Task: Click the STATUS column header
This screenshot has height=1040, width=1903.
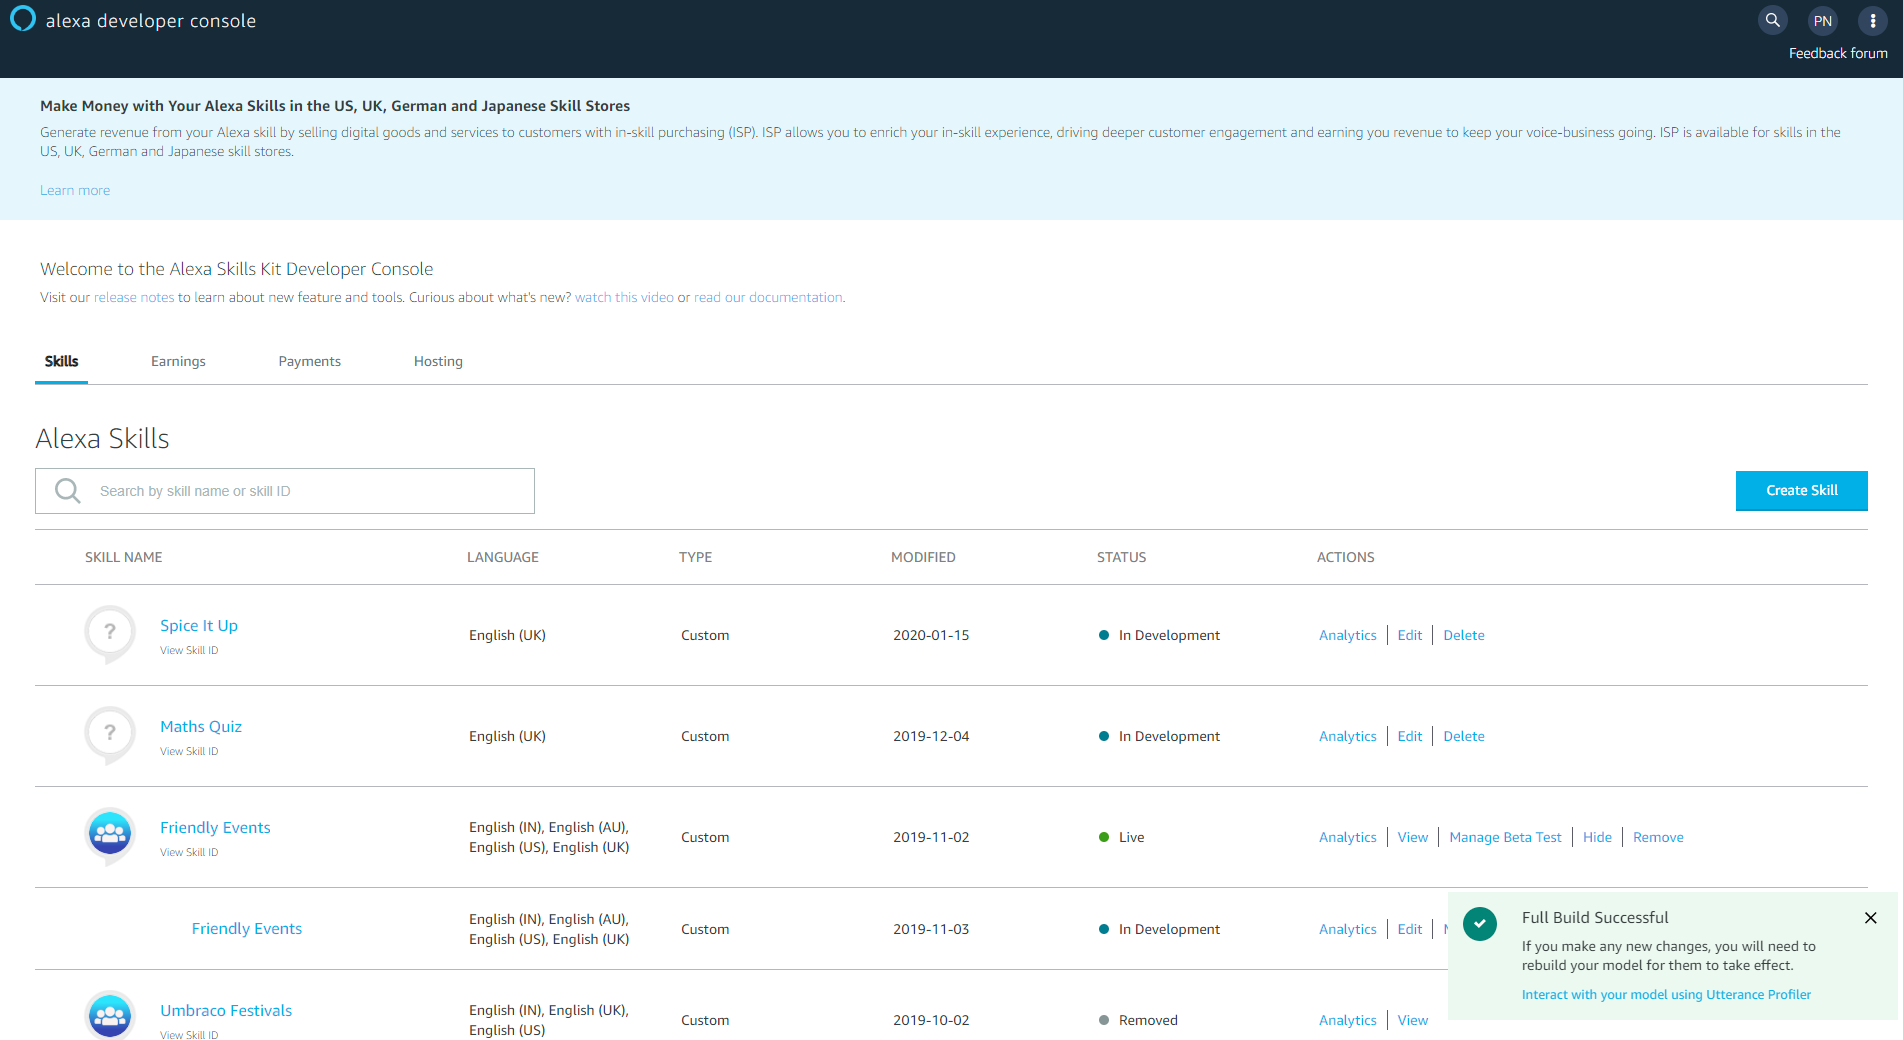Action: [1121, 557]
